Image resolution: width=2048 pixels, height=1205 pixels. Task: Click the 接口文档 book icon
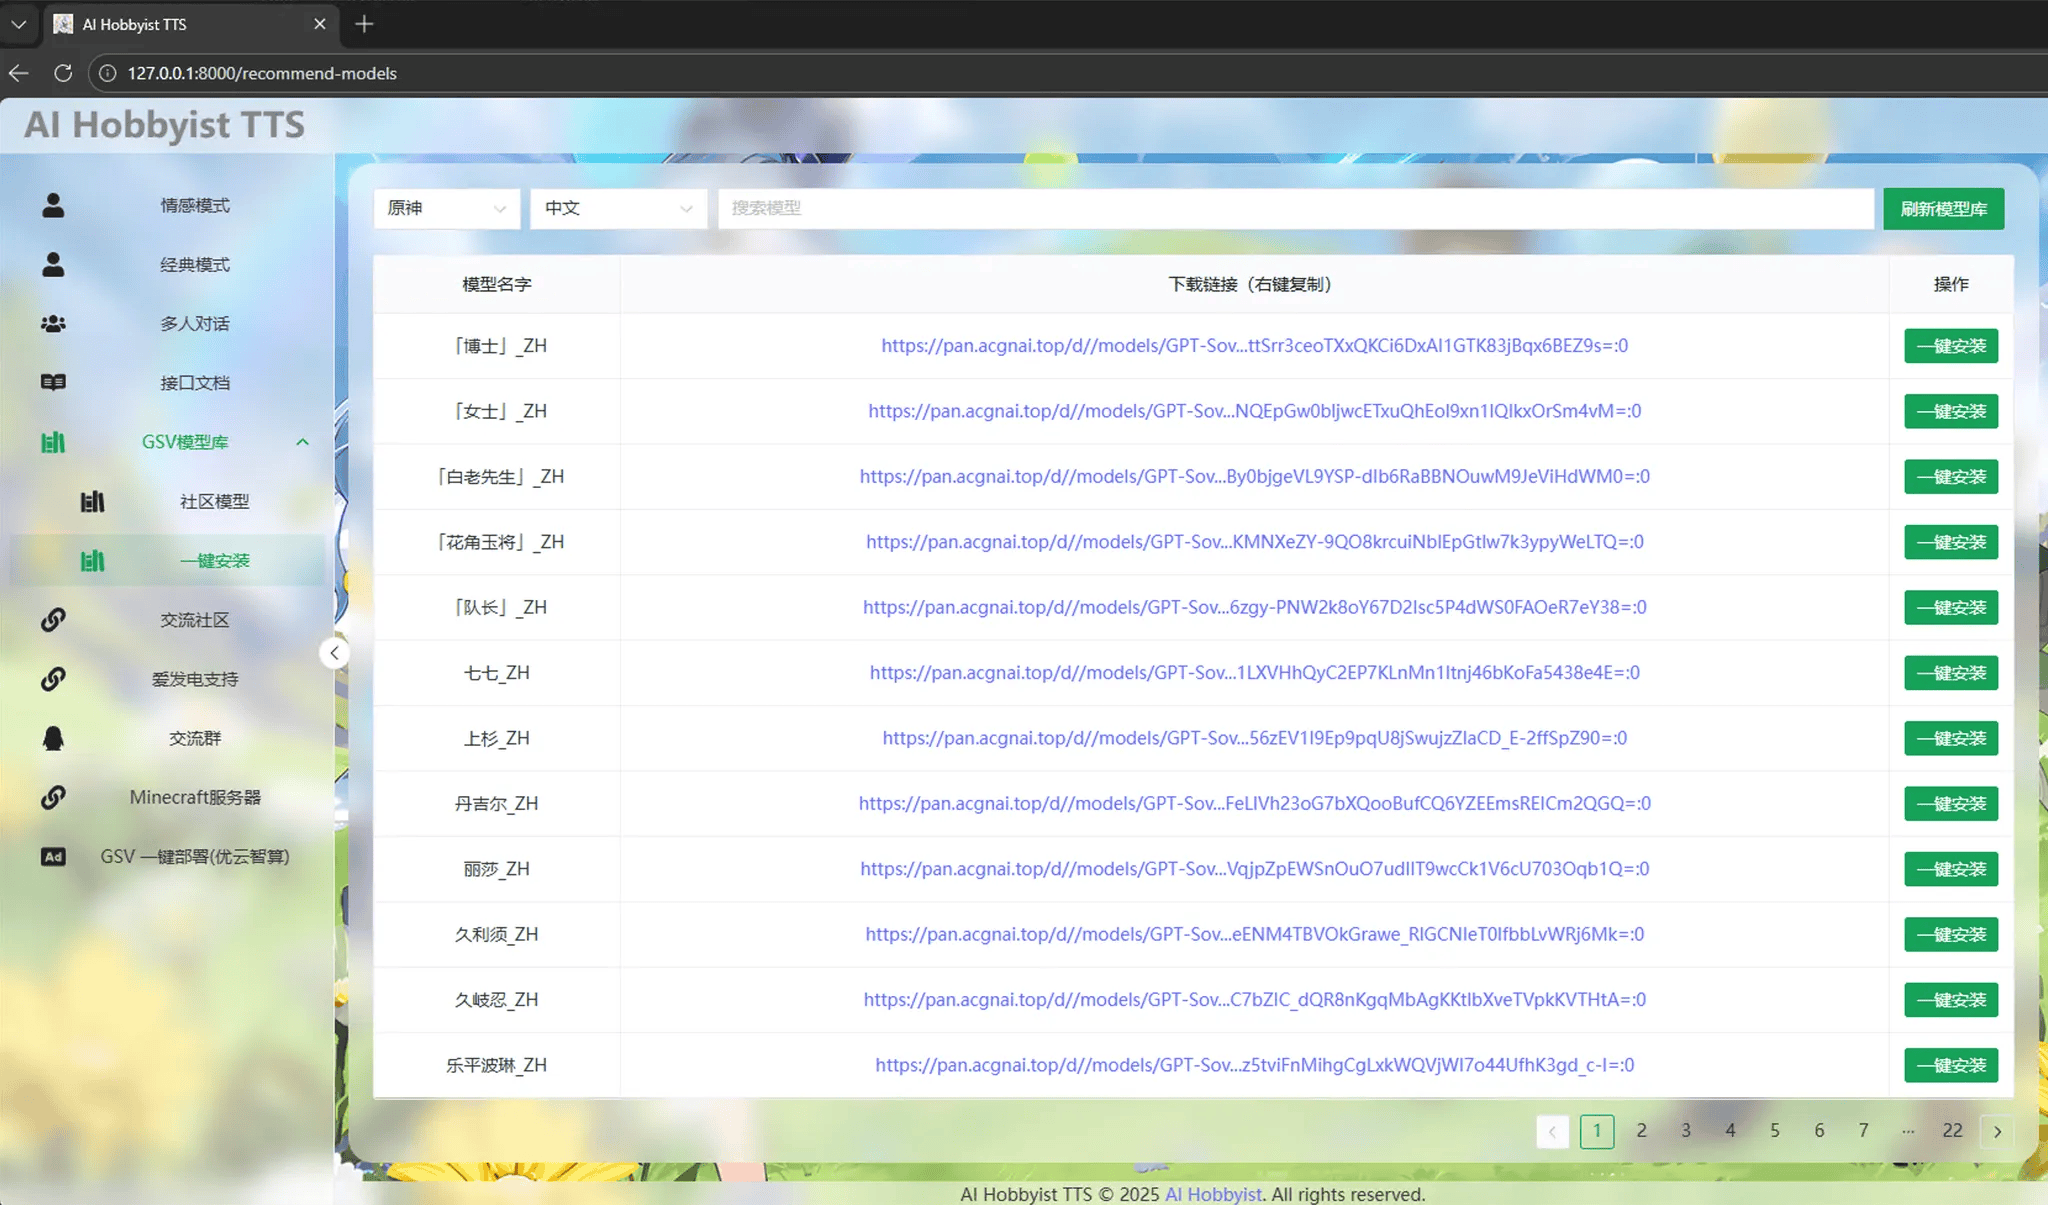click(53, 383)
